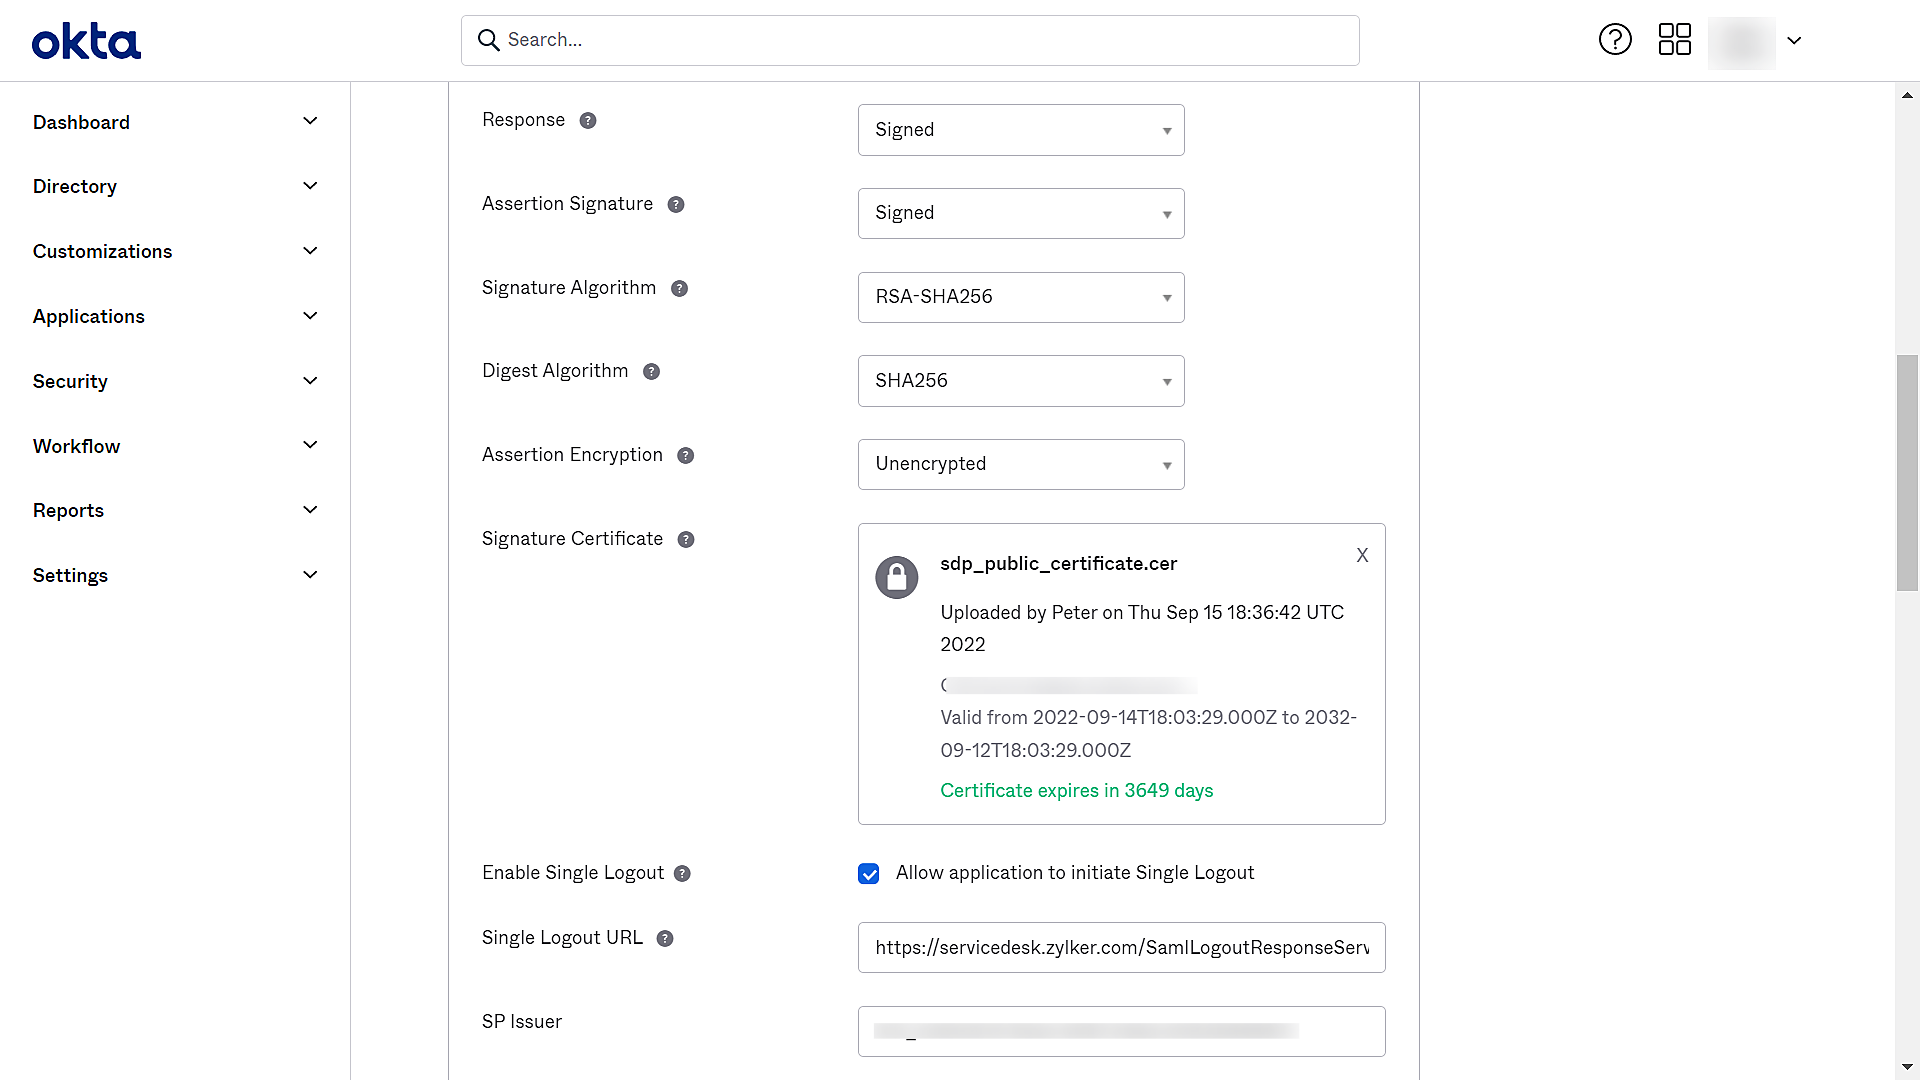Click the Single Logout URL field

point(1121,948)
